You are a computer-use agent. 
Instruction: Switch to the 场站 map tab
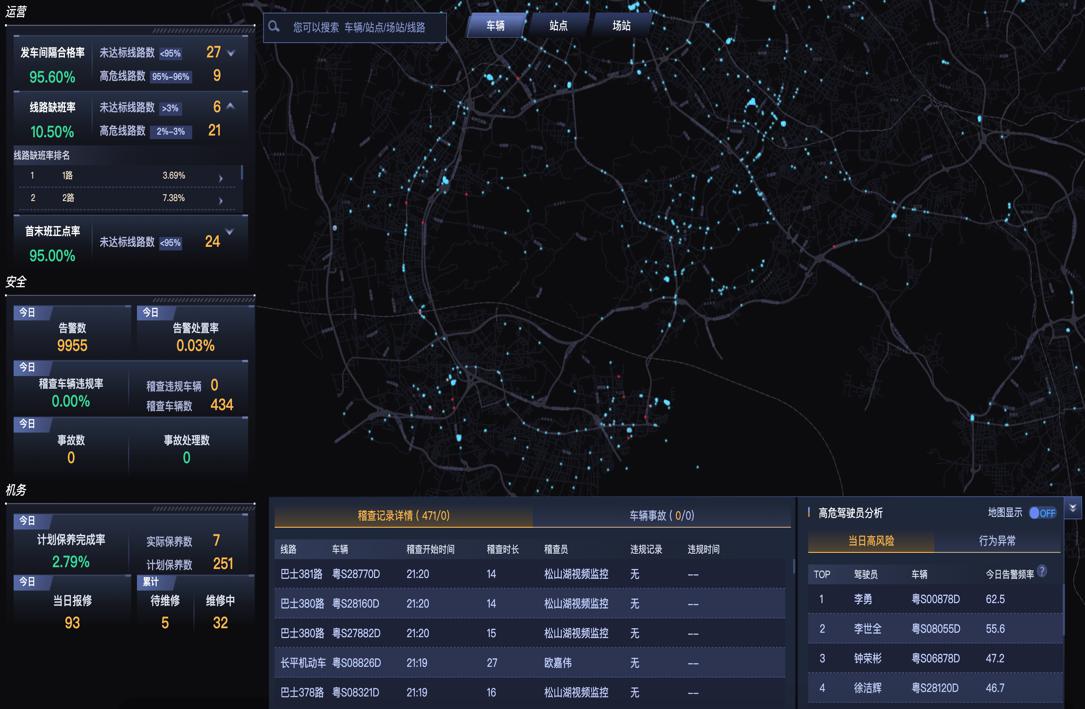point(621,26)
